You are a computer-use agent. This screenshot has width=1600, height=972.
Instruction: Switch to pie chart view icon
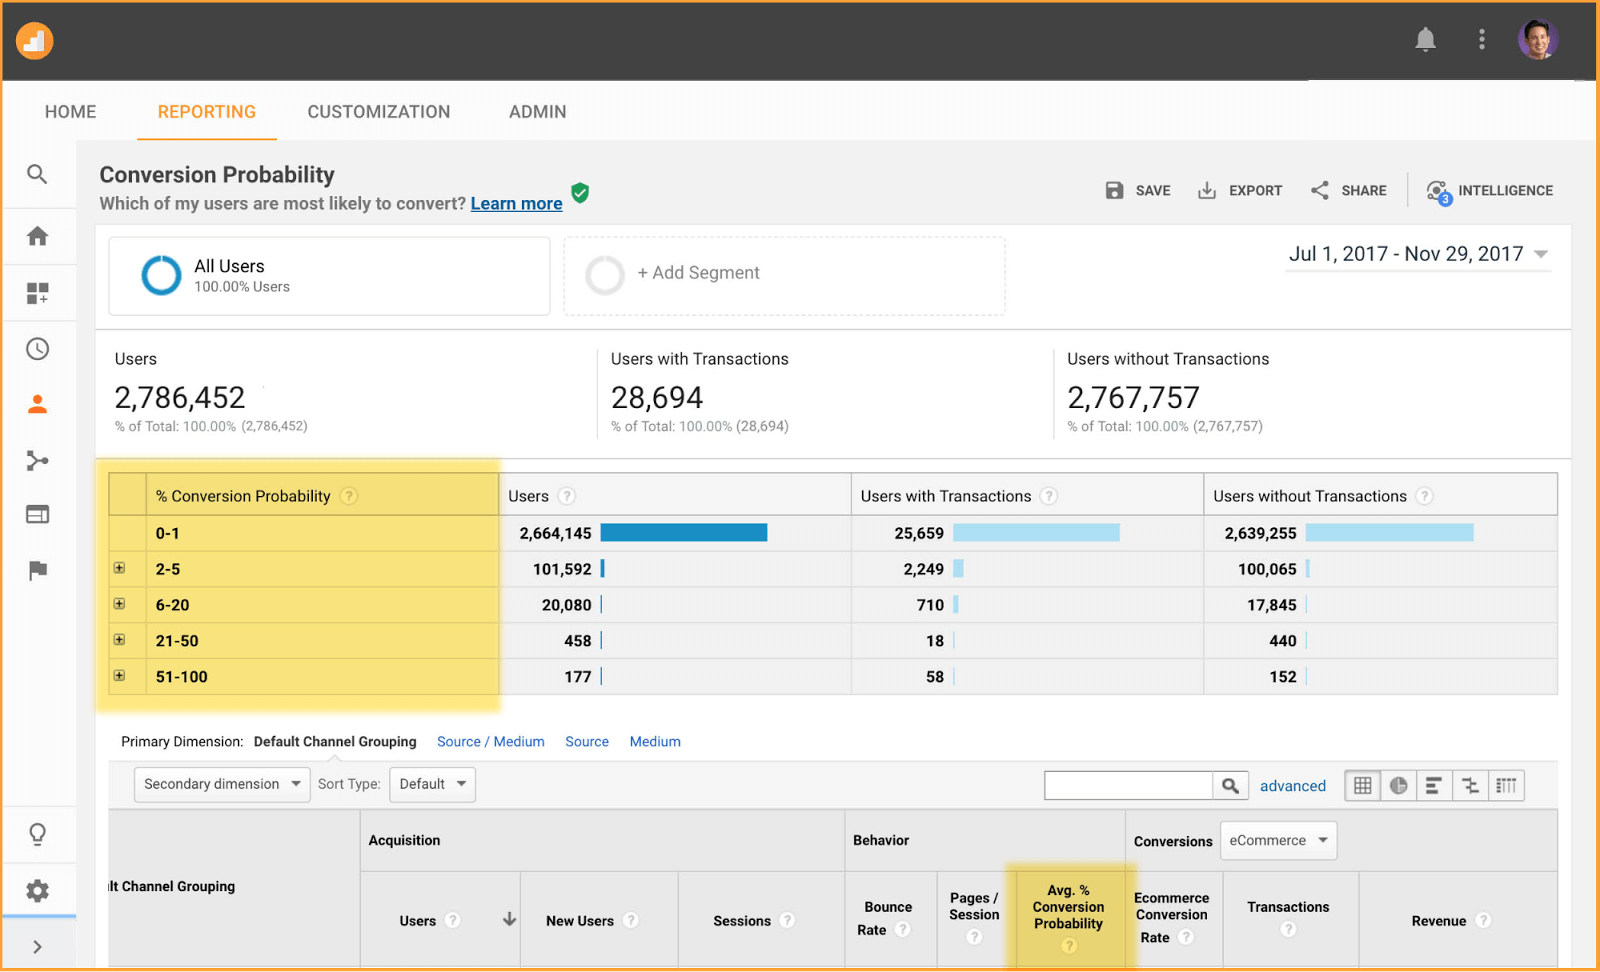pyautogui.click(x=1398, y=786)
